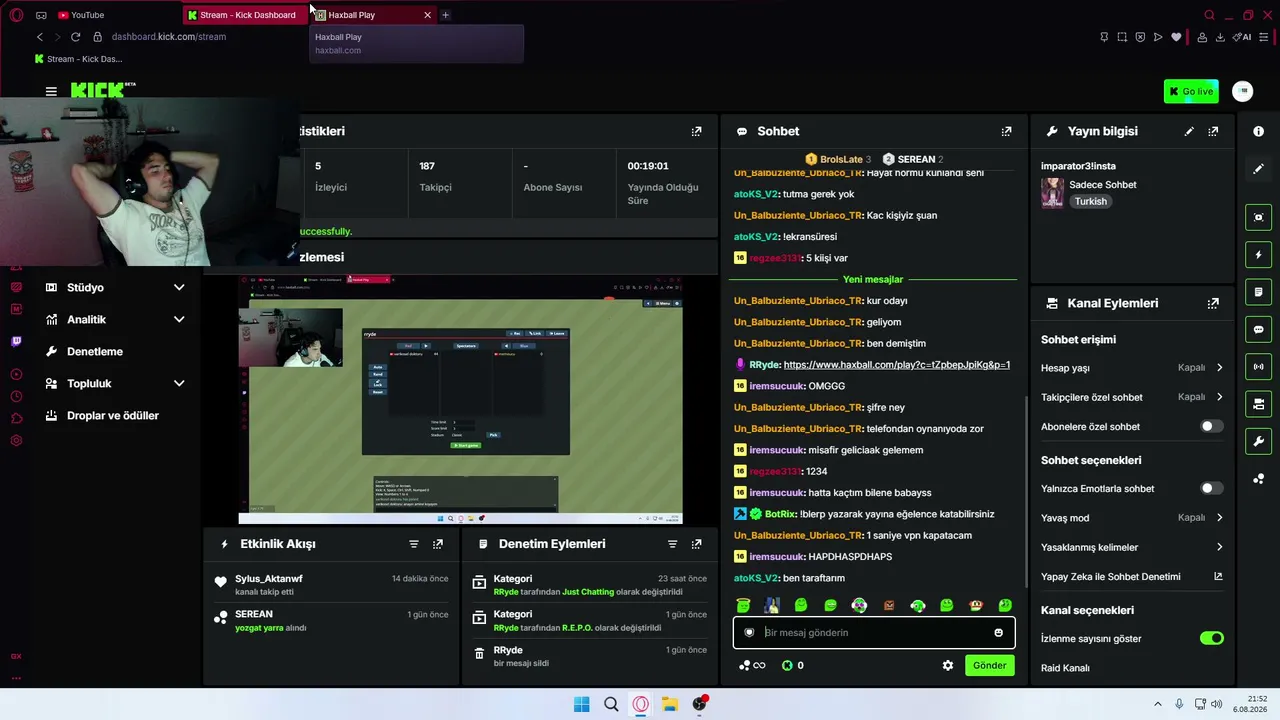Open Windows taskbar search
Viewport: 1280px width, 720px height.
[611, 704]
